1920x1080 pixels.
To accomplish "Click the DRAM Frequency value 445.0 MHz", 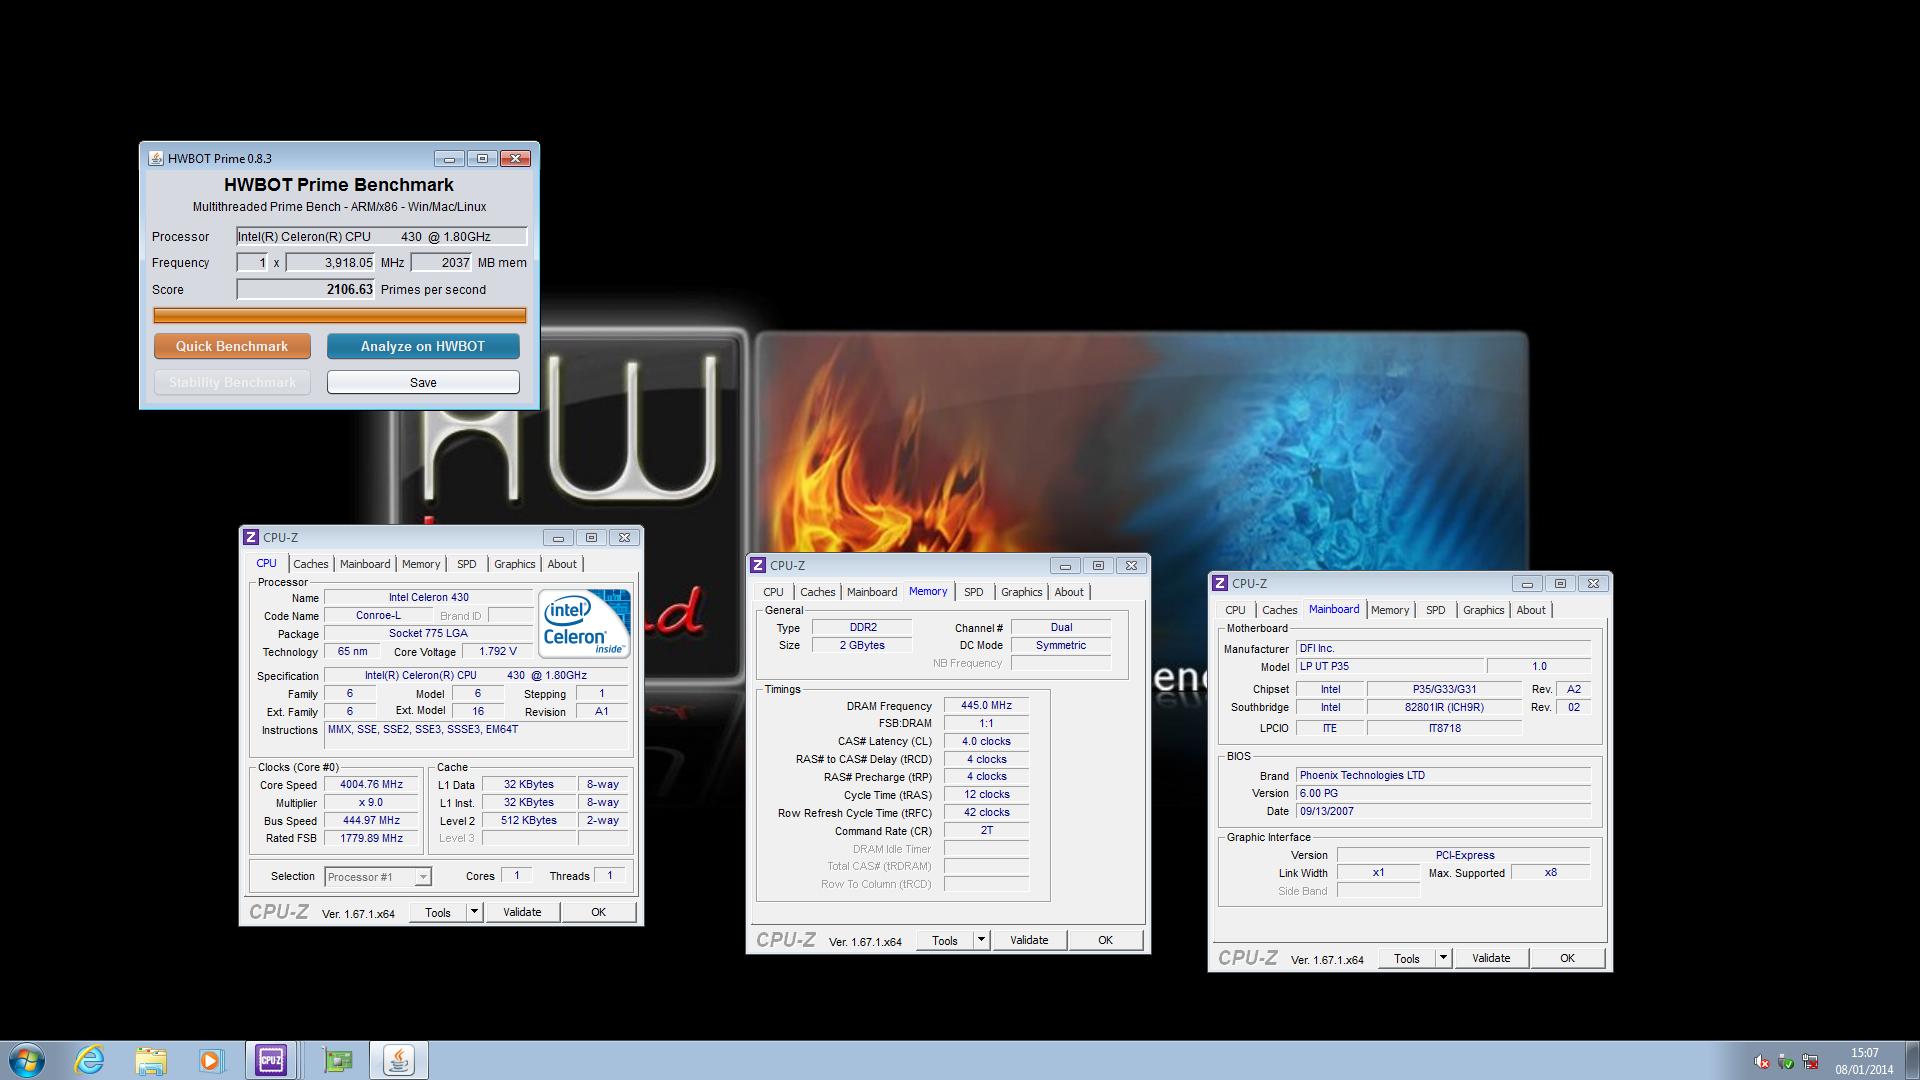I will pos(986,706).
